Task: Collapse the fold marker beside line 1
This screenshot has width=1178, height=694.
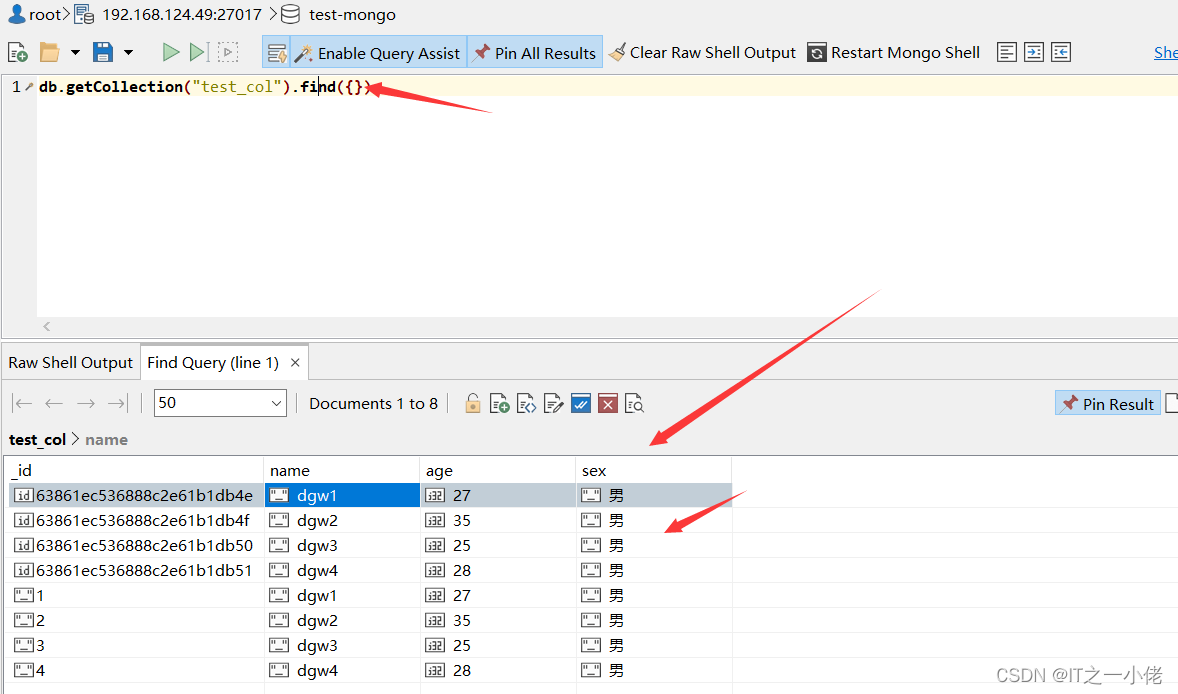Action: pos(29,87)
